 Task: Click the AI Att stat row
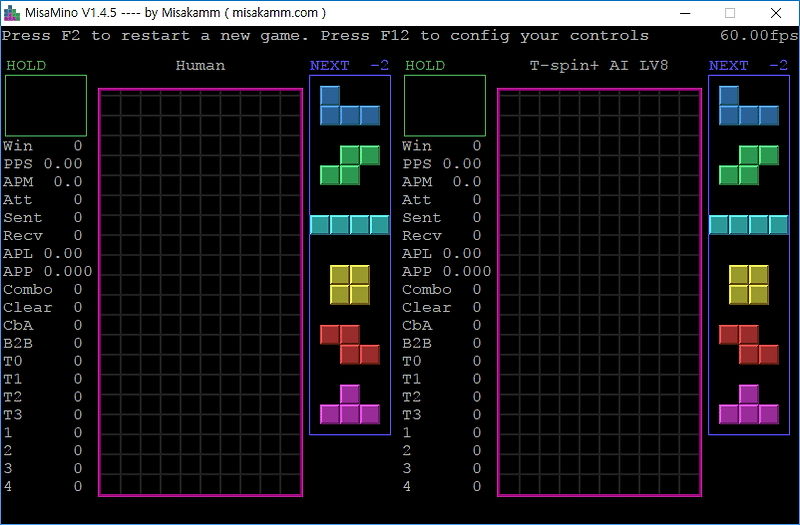(x=442, y=199)
